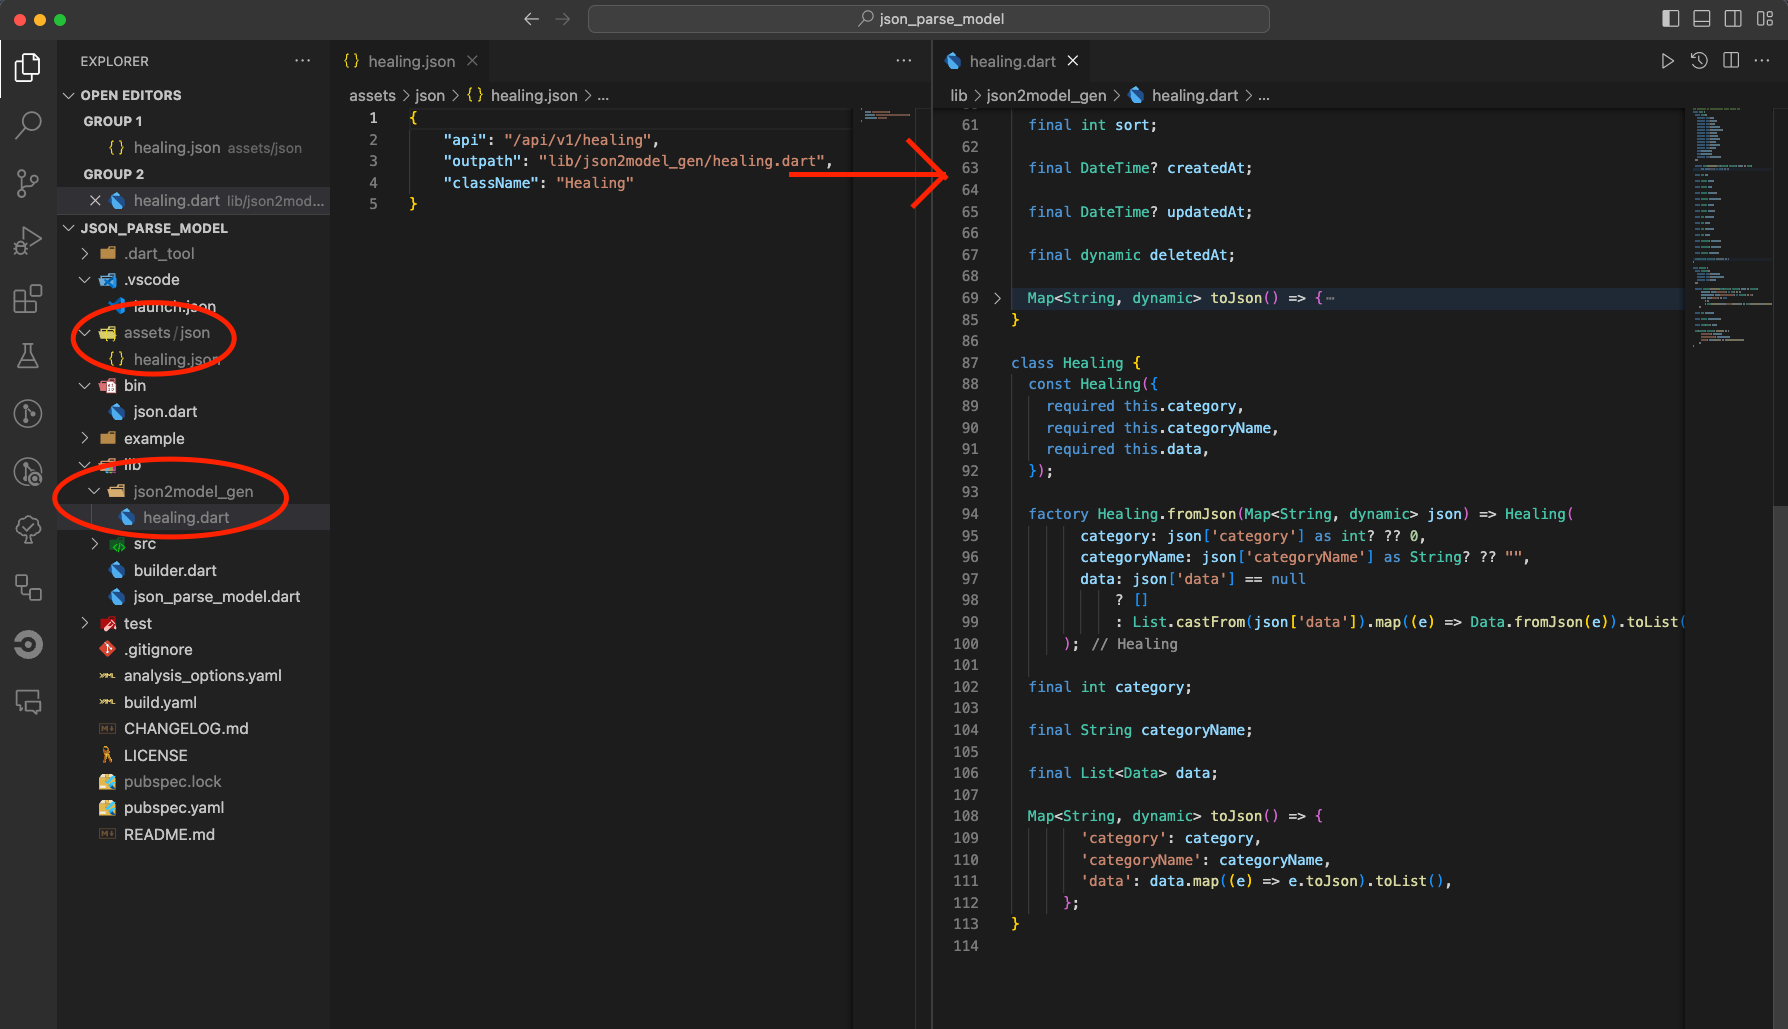Screen dimensions: 1788x1029
Task: Open the Search view in activity bar
Action: pyautogui.click(x=28, y=125)
